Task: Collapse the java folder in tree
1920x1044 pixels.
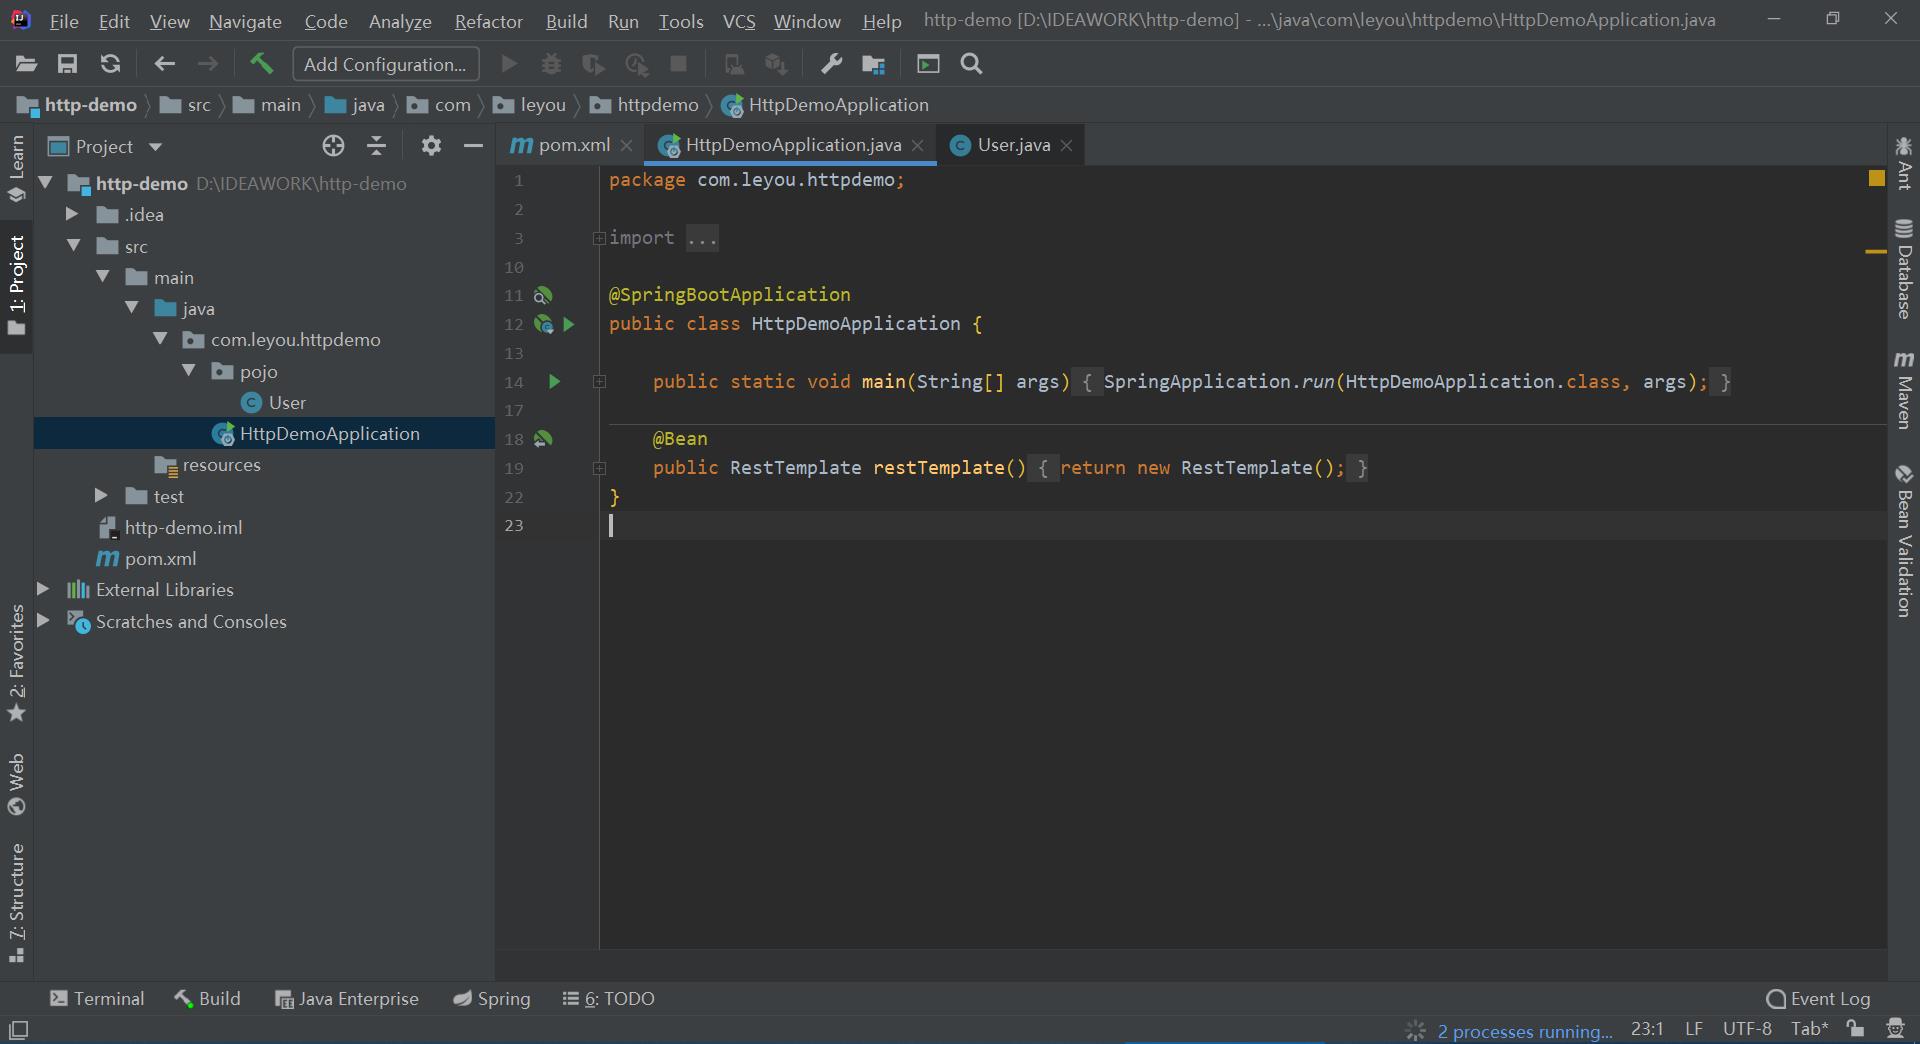Action: coord(132,308)
